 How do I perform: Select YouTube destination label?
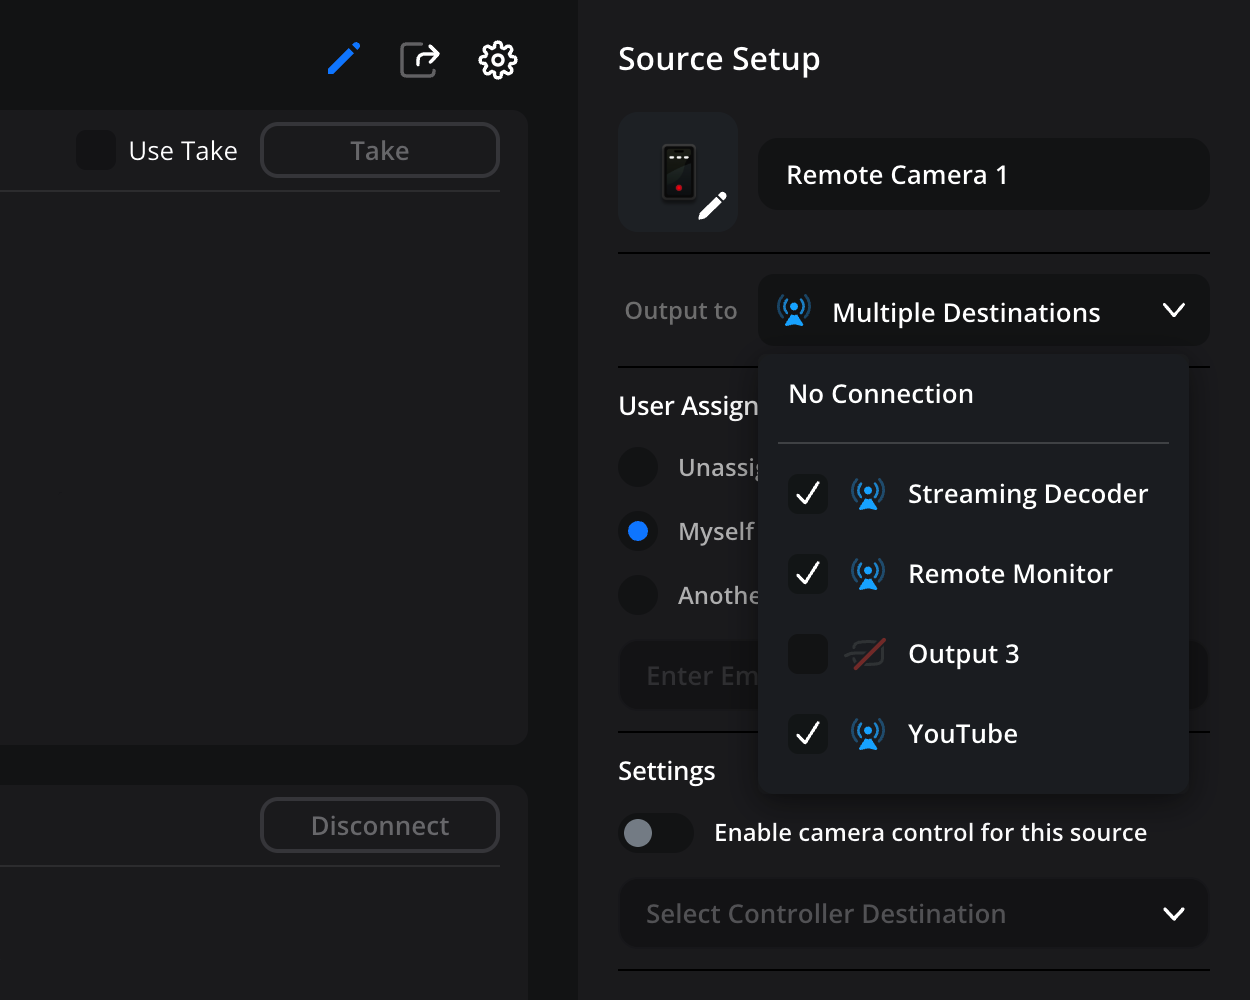(963, 734)
